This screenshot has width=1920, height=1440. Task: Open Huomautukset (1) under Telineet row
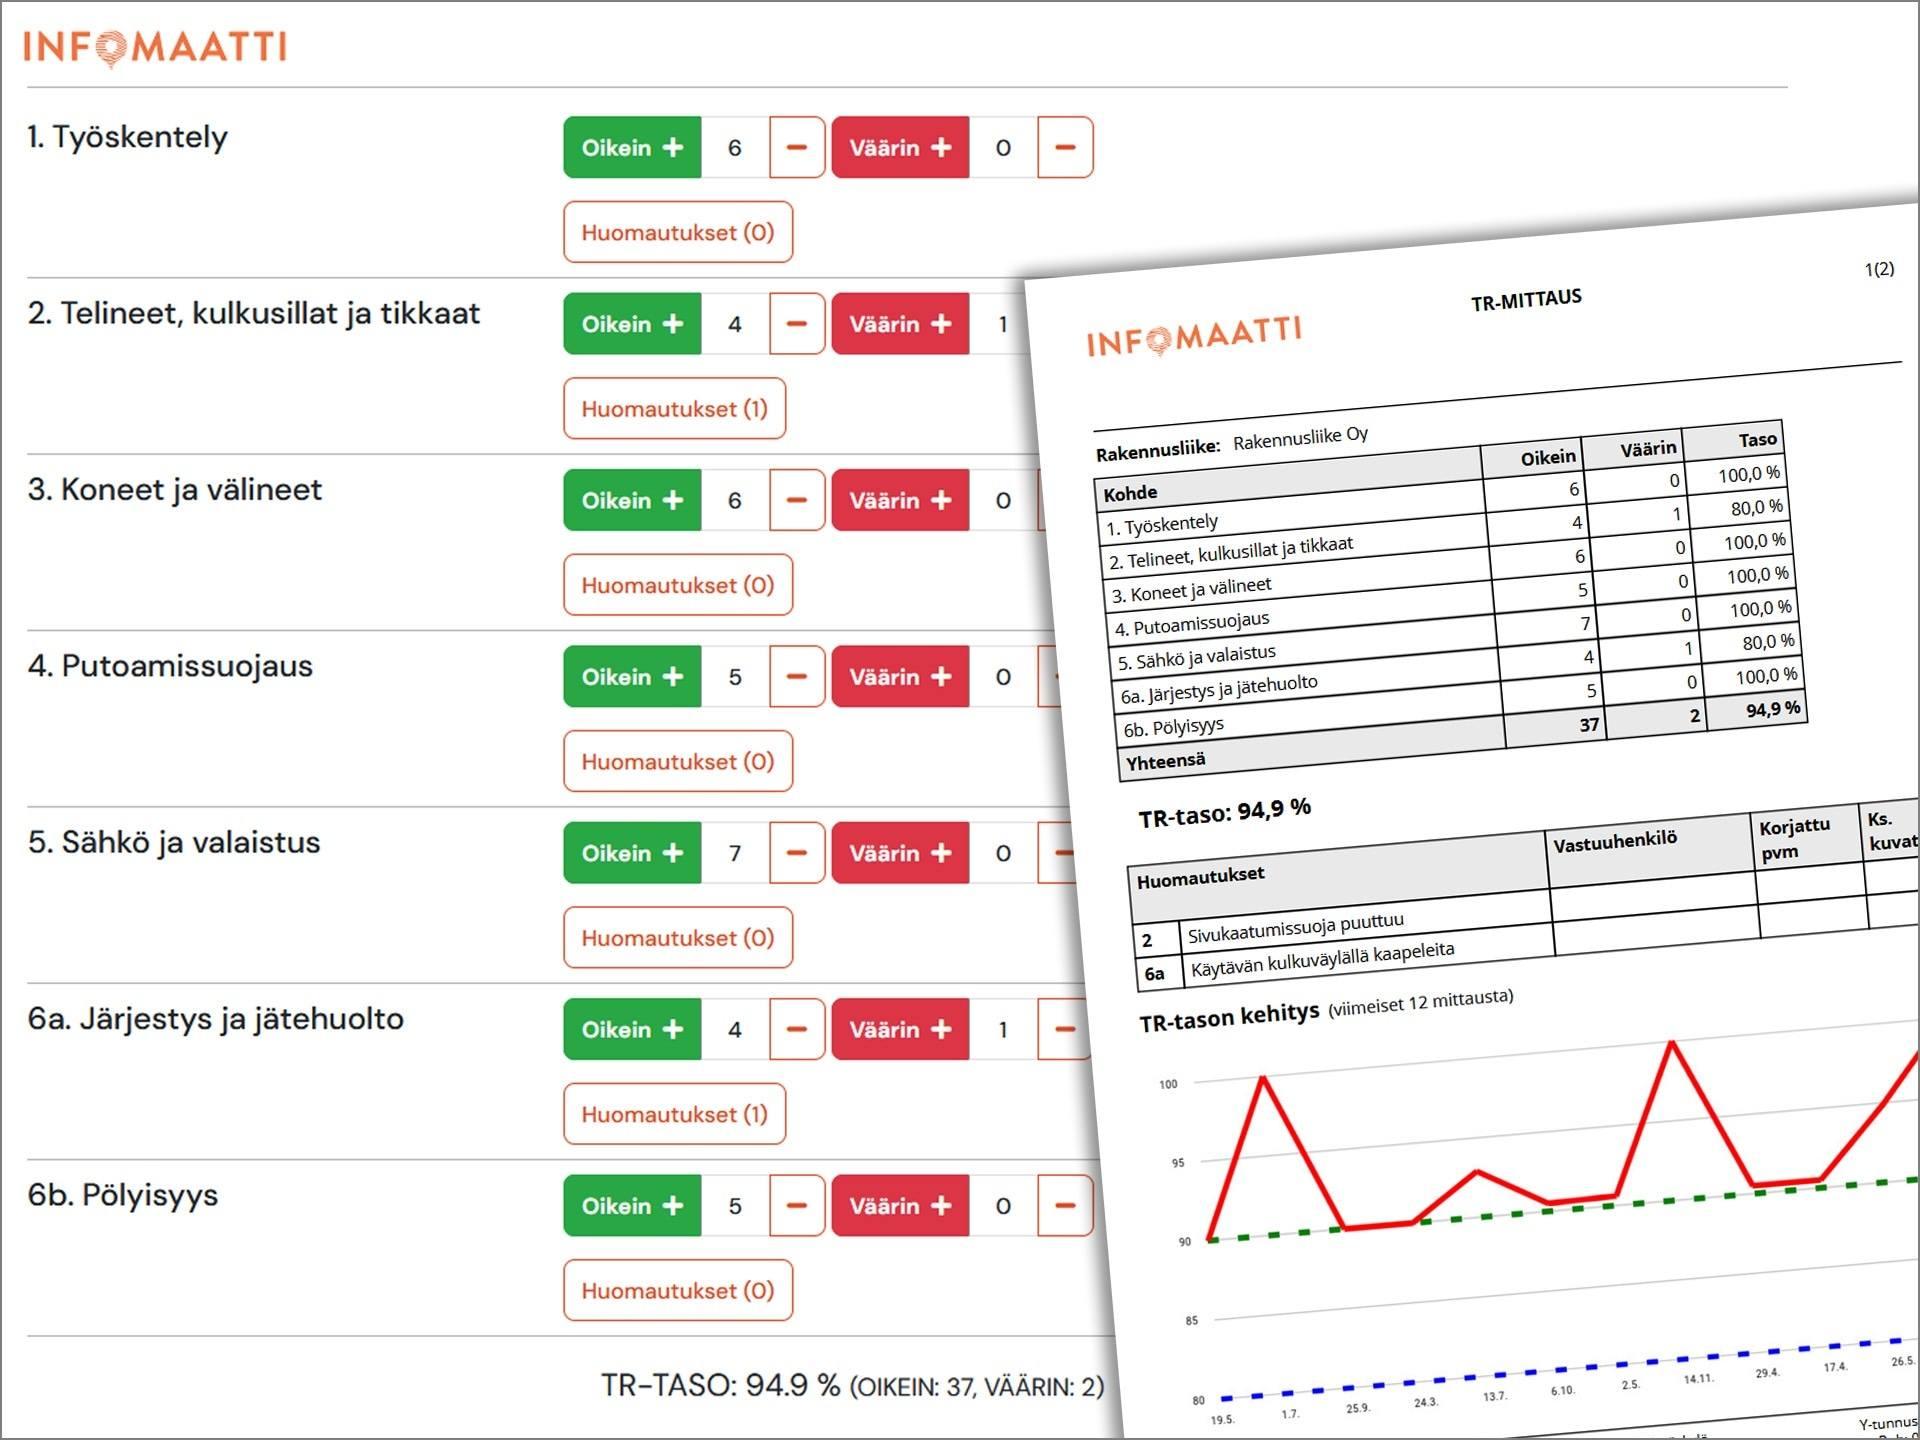coord(675,408)
